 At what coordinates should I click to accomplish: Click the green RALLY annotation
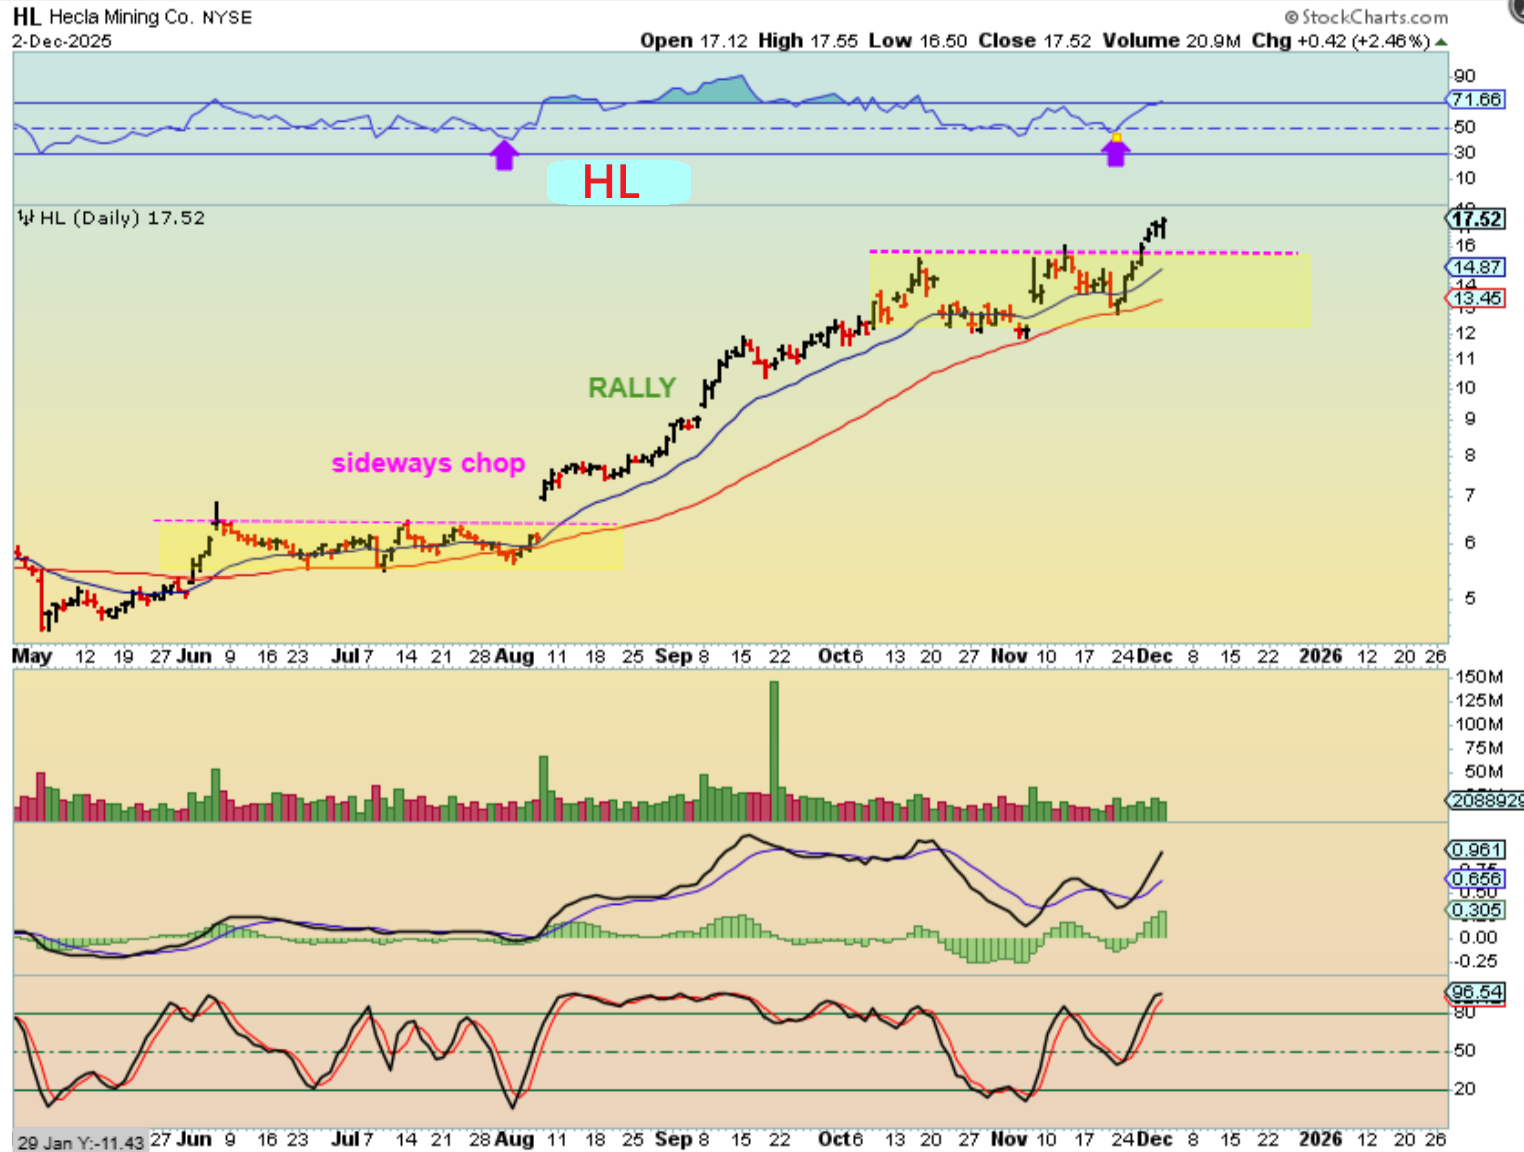(632, 388)
